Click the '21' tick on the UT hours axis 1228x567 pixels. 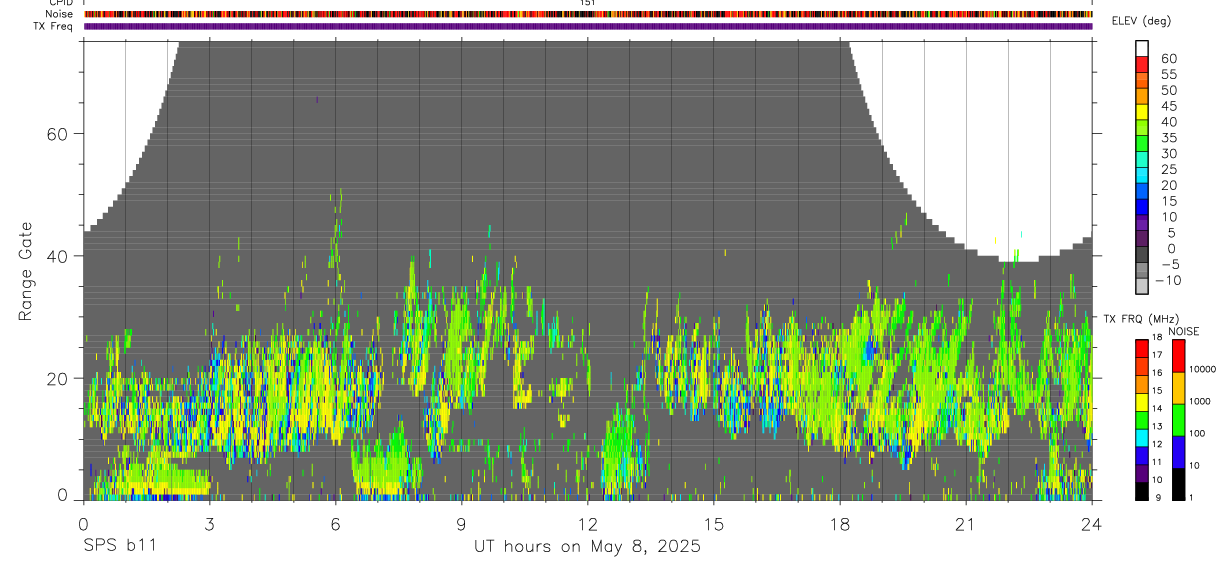point(966,524)
